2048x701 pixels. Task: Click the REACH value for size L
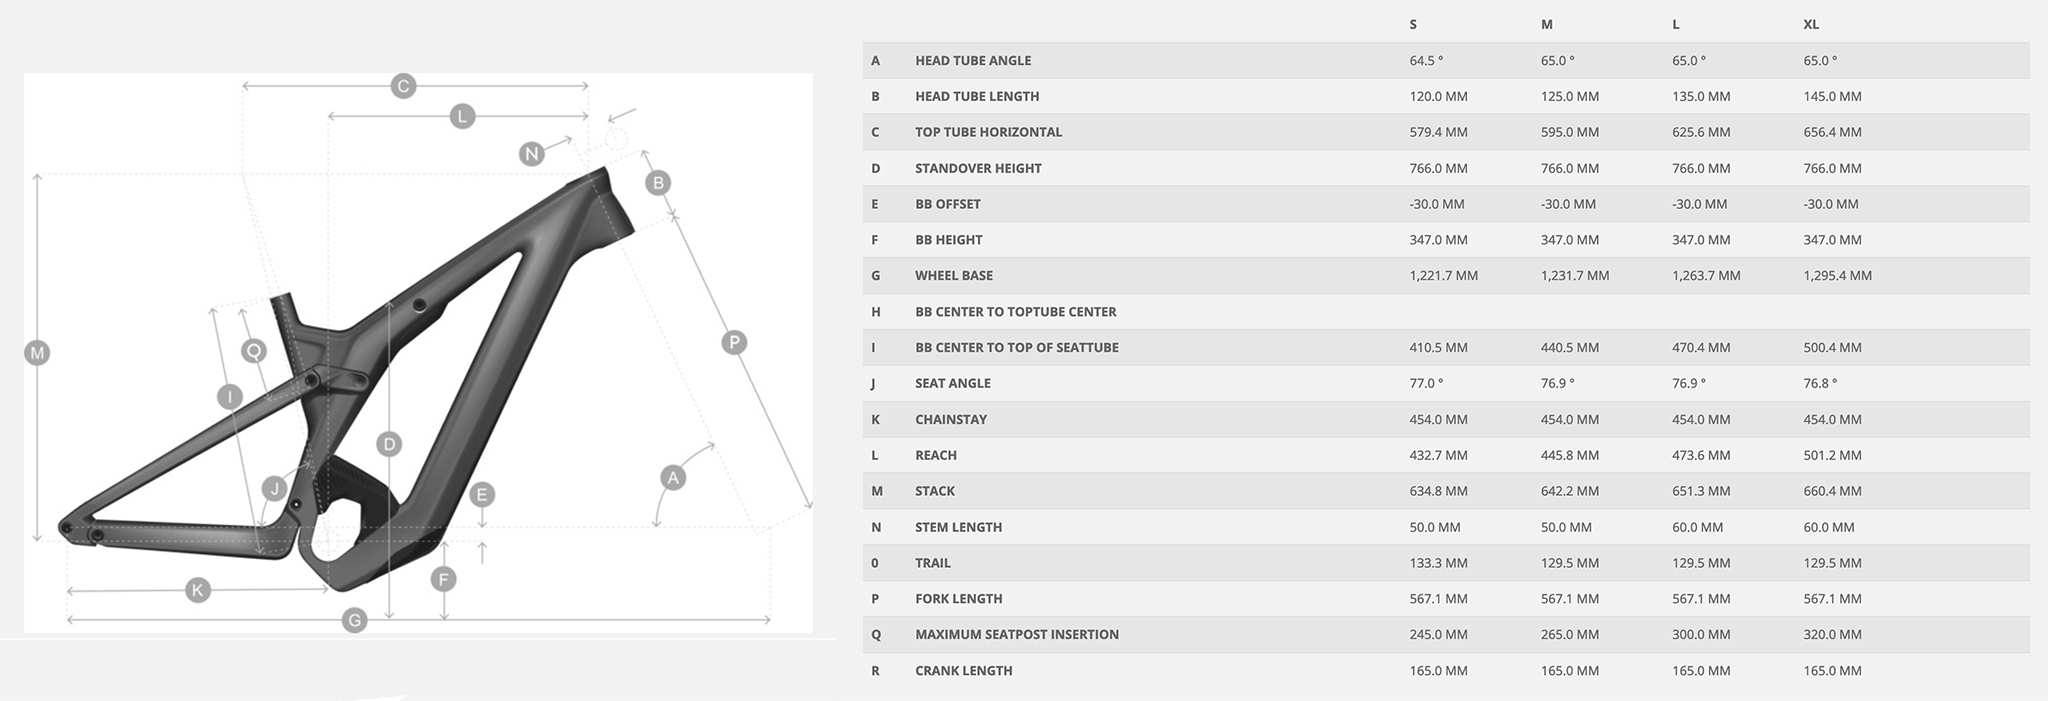[x=1700, y=455]
